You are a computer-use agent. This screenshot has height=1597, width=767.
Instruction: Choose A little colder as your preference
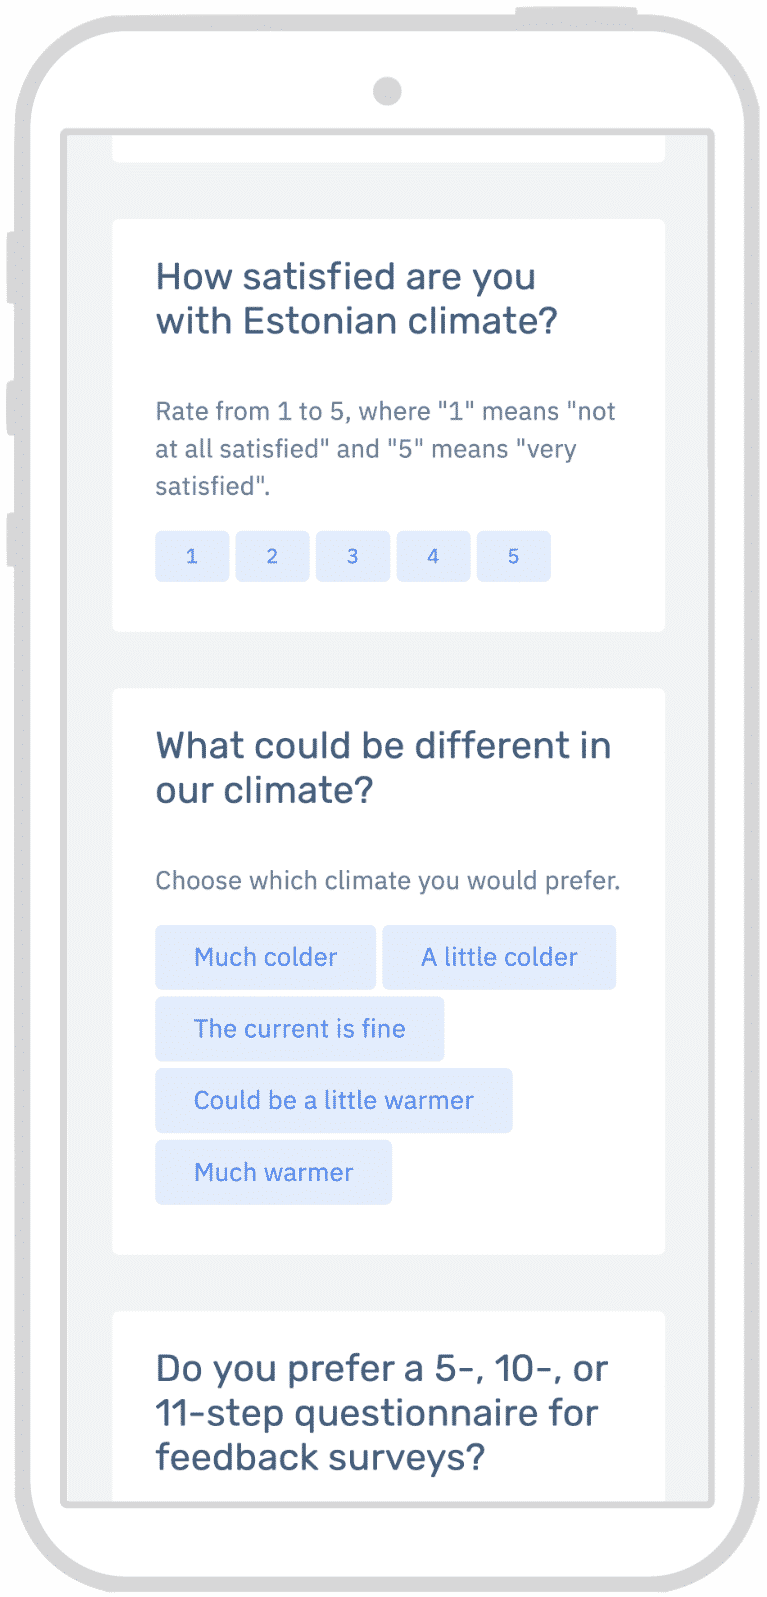click(x=498, y=957)
